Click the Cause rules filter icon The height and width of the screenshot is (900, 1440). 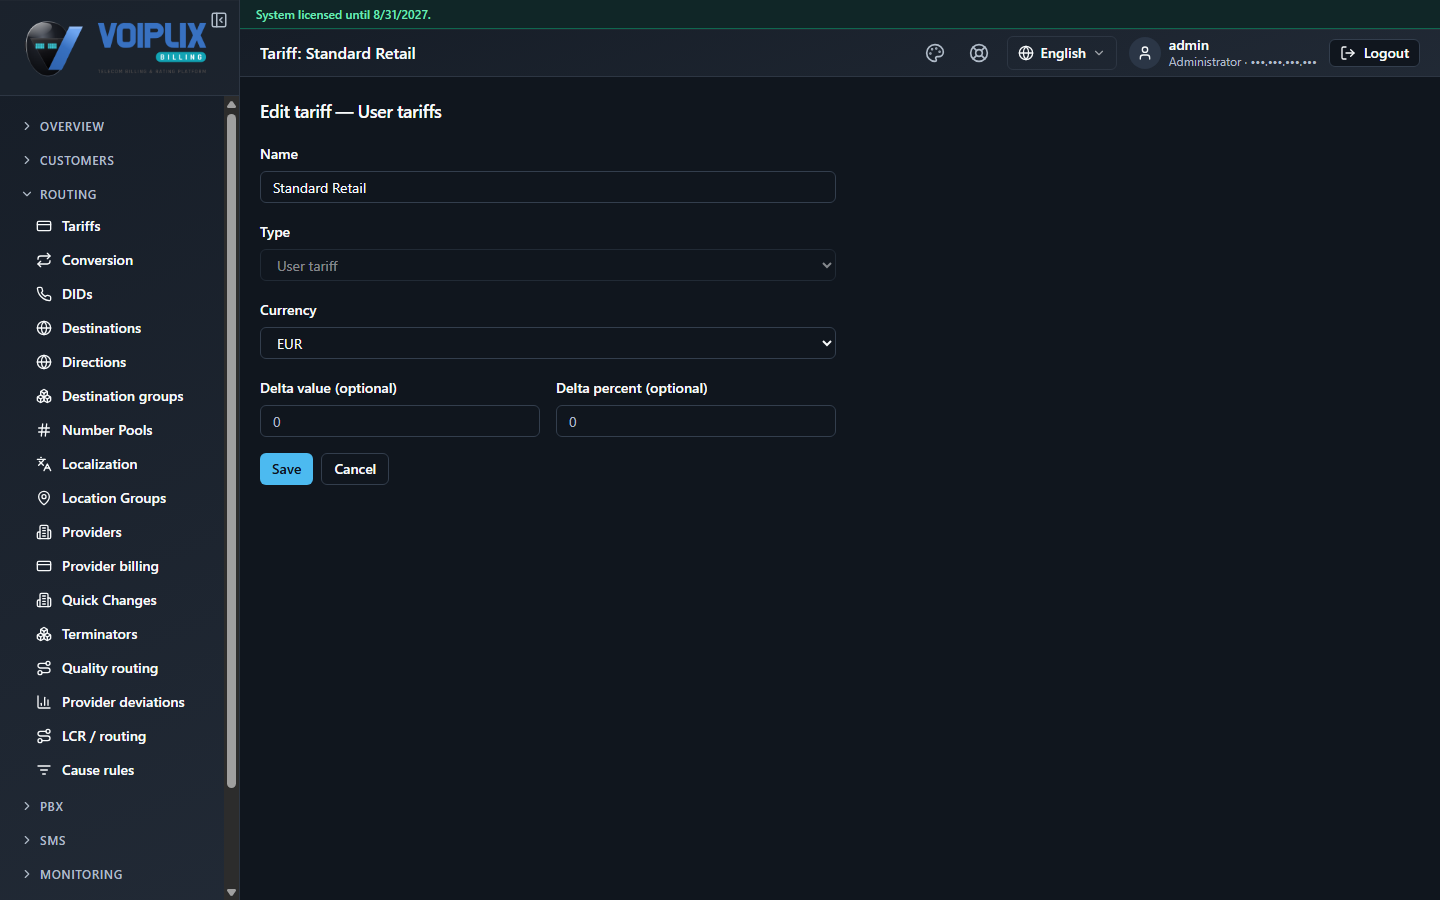(44, 770)
